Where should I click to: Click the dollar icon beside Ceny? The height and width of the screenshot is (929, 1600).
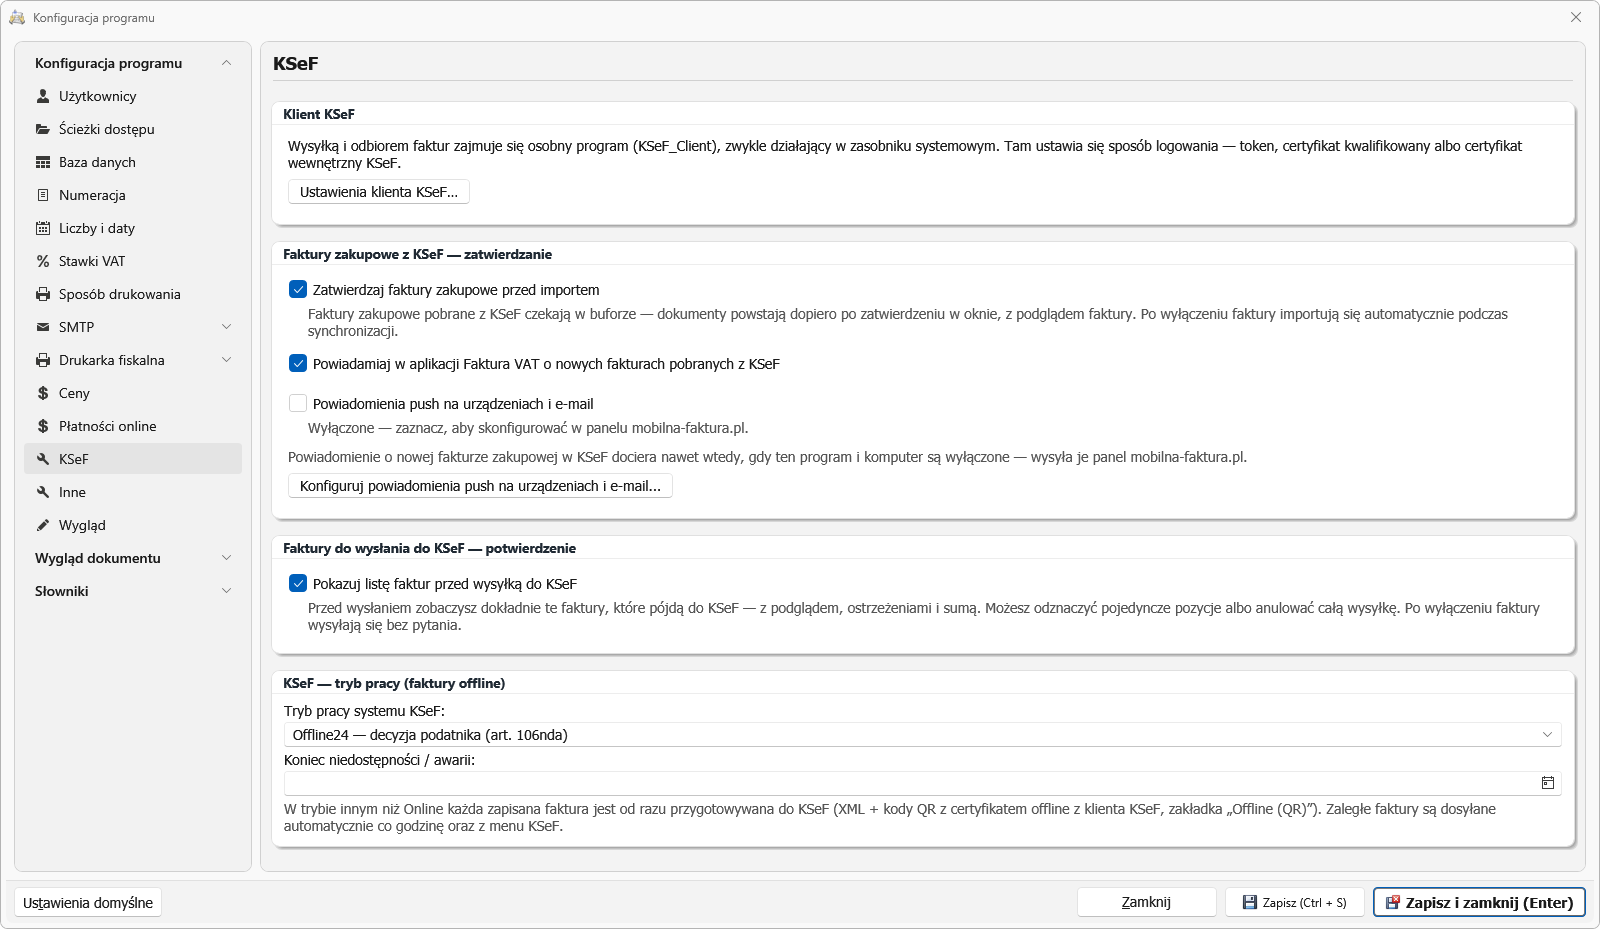click(43, 393)
